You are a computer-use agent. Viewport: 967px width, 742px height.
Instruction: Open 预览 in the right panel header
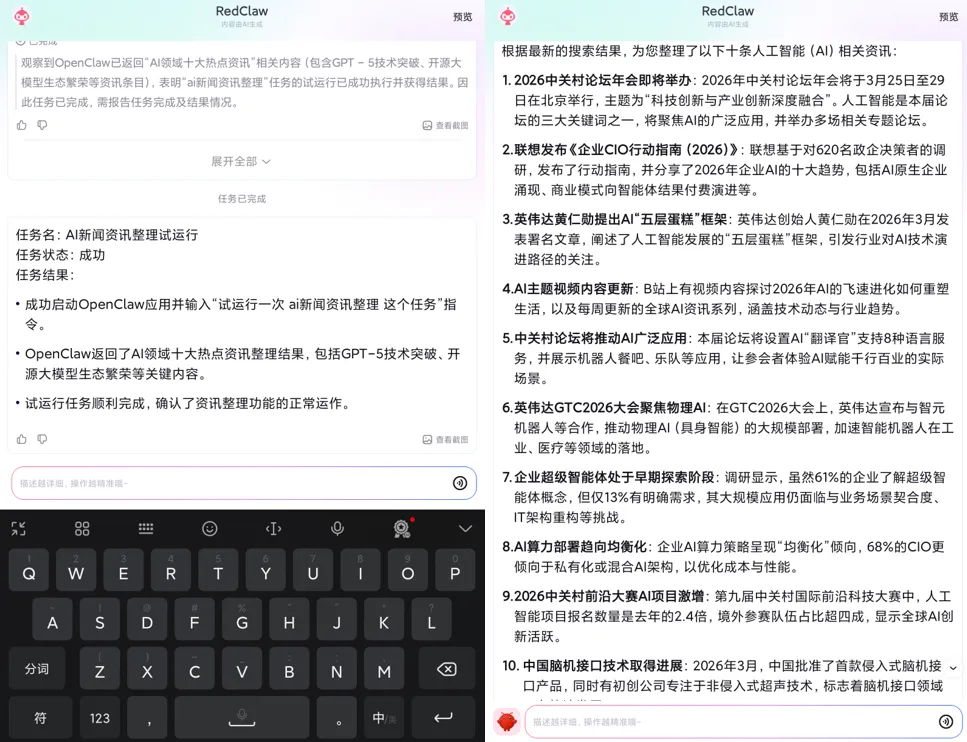[948, 17]
